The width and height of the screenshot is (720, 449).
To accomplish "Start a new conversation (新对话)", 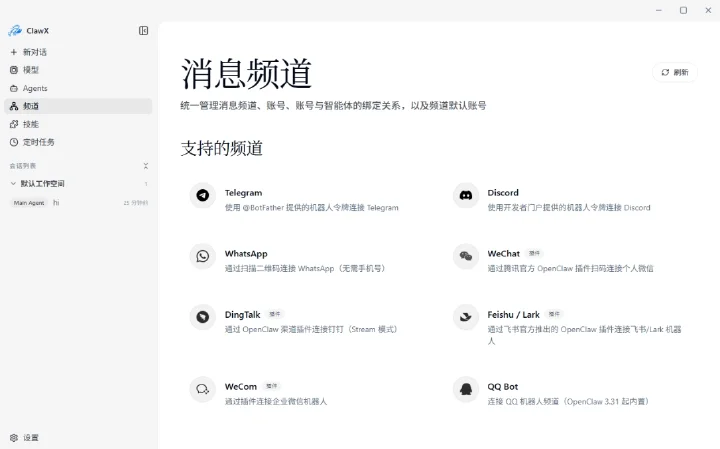I will (x=78, y=52).
